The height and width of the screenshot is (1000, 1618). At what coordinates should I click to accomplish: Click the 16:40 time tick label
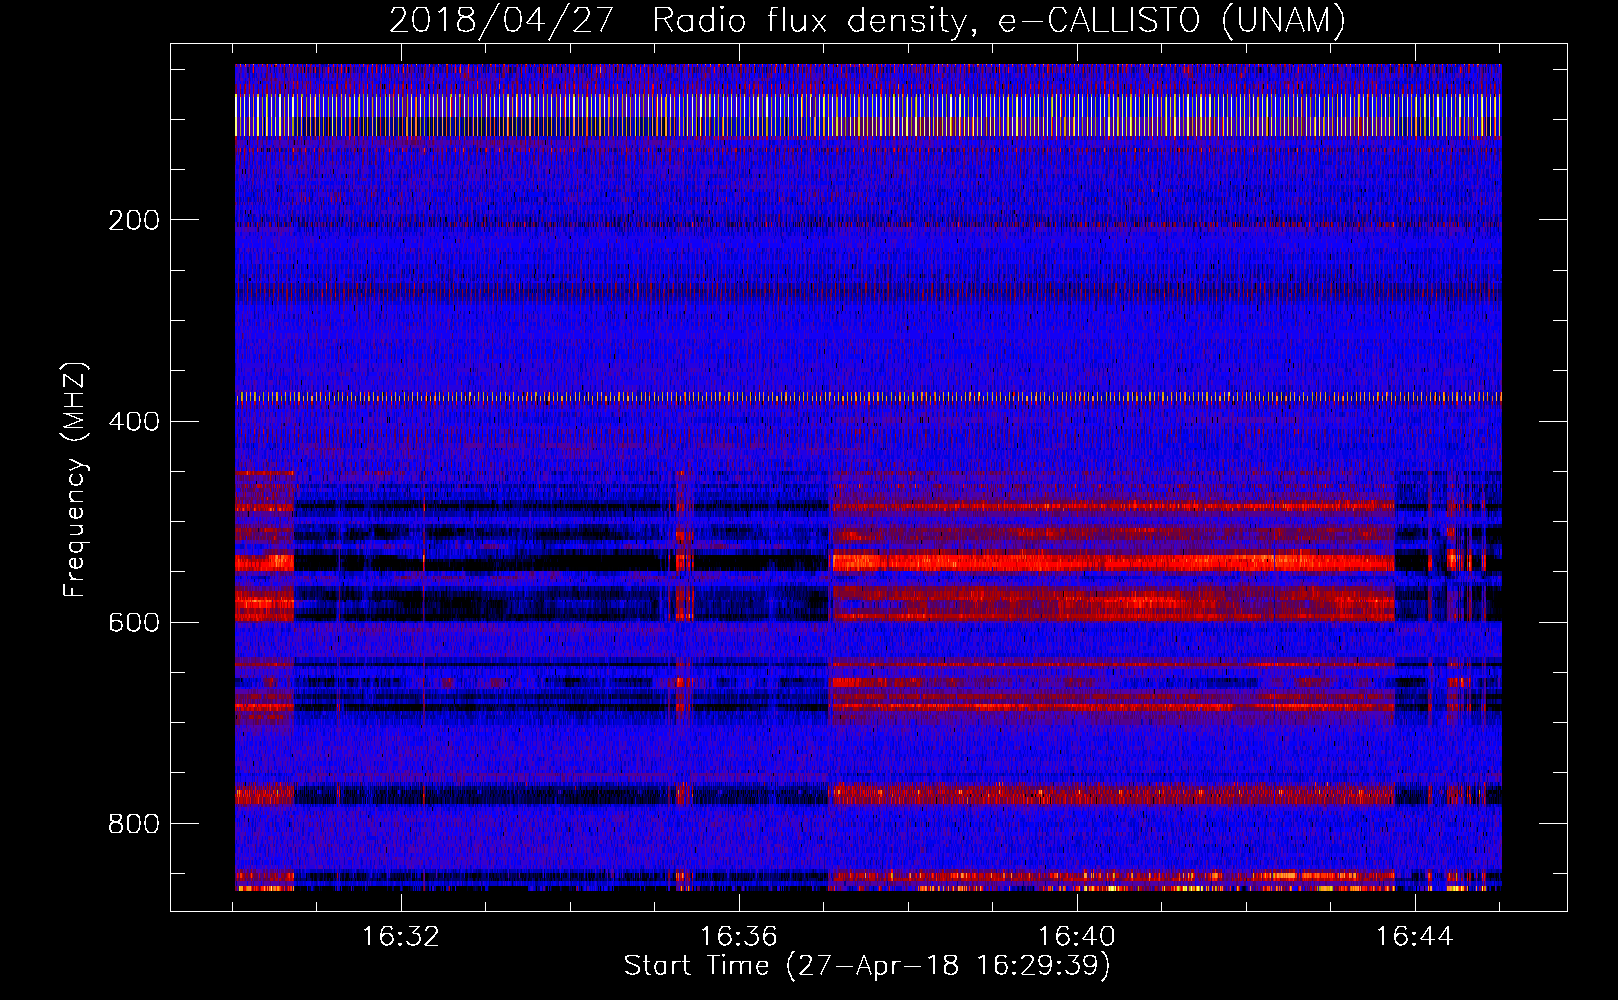point(1077,936)
